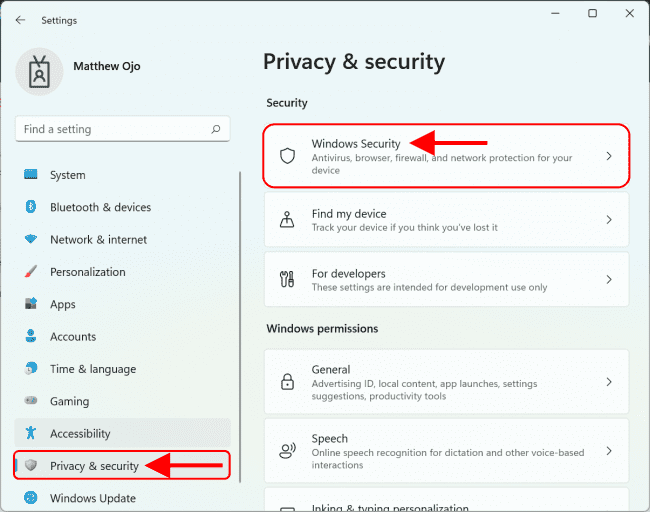The width and height of the screenshot is (650, 512).
Task: Click the Windows Update icon
Action: click(31, 498)
